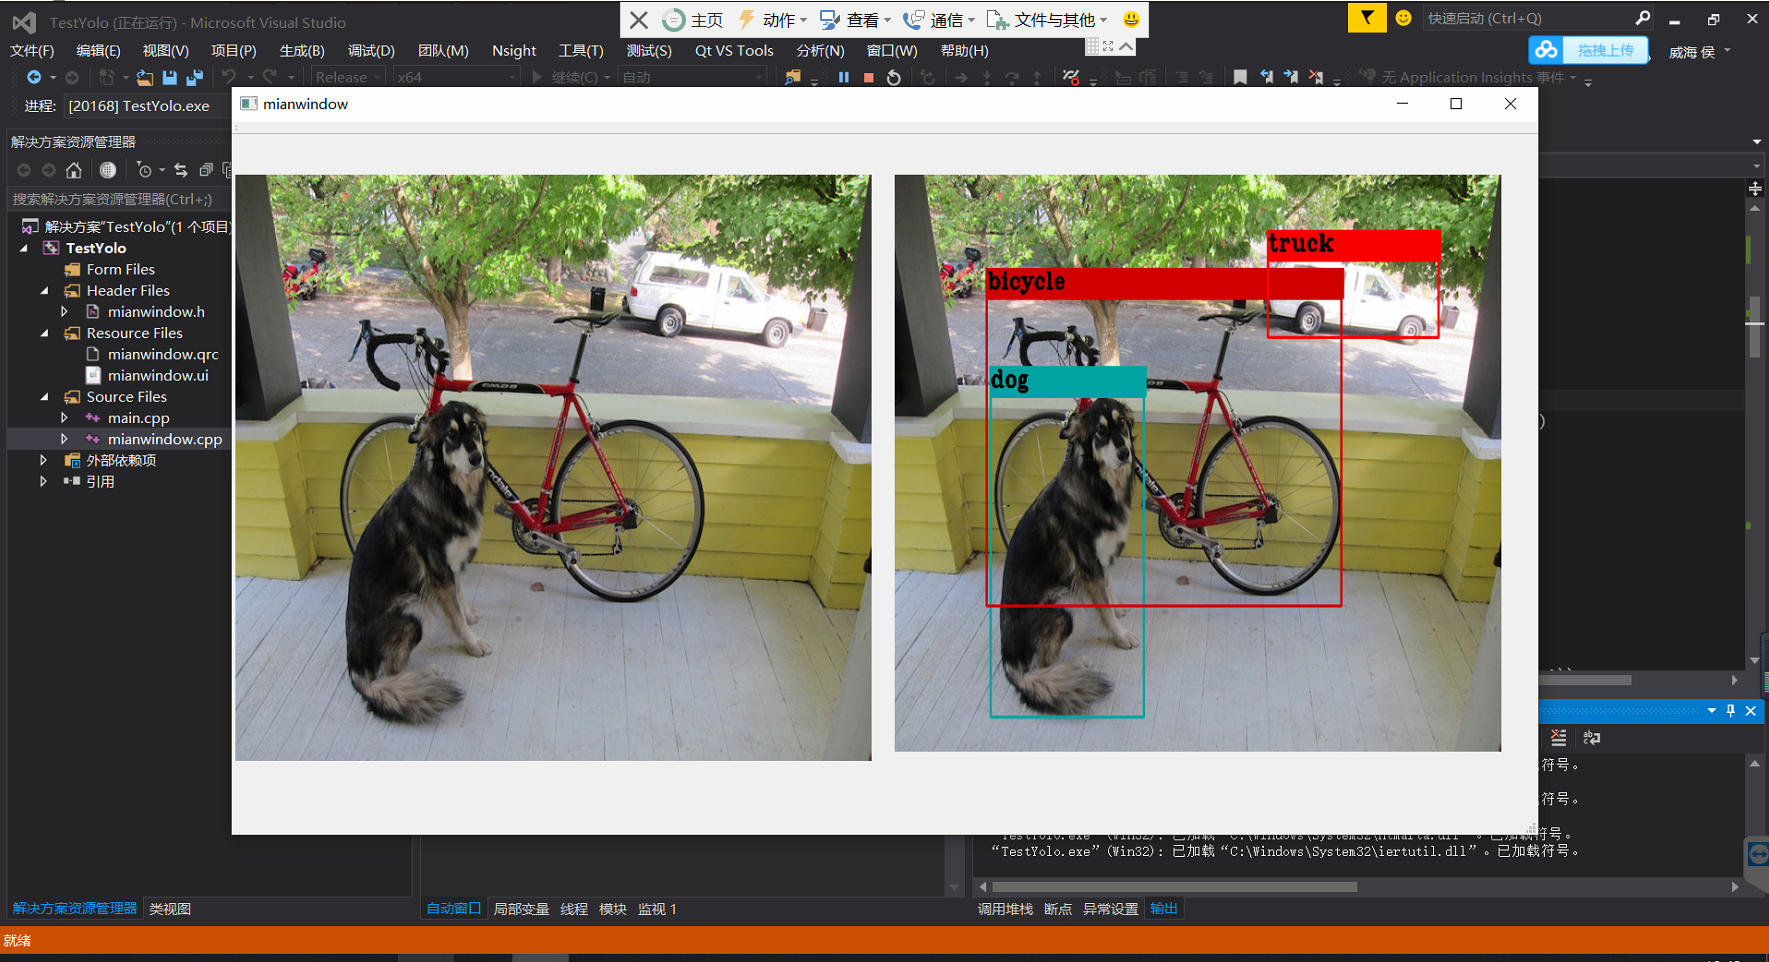Click the Step Out debug icon

click(x=1037, y=77)
